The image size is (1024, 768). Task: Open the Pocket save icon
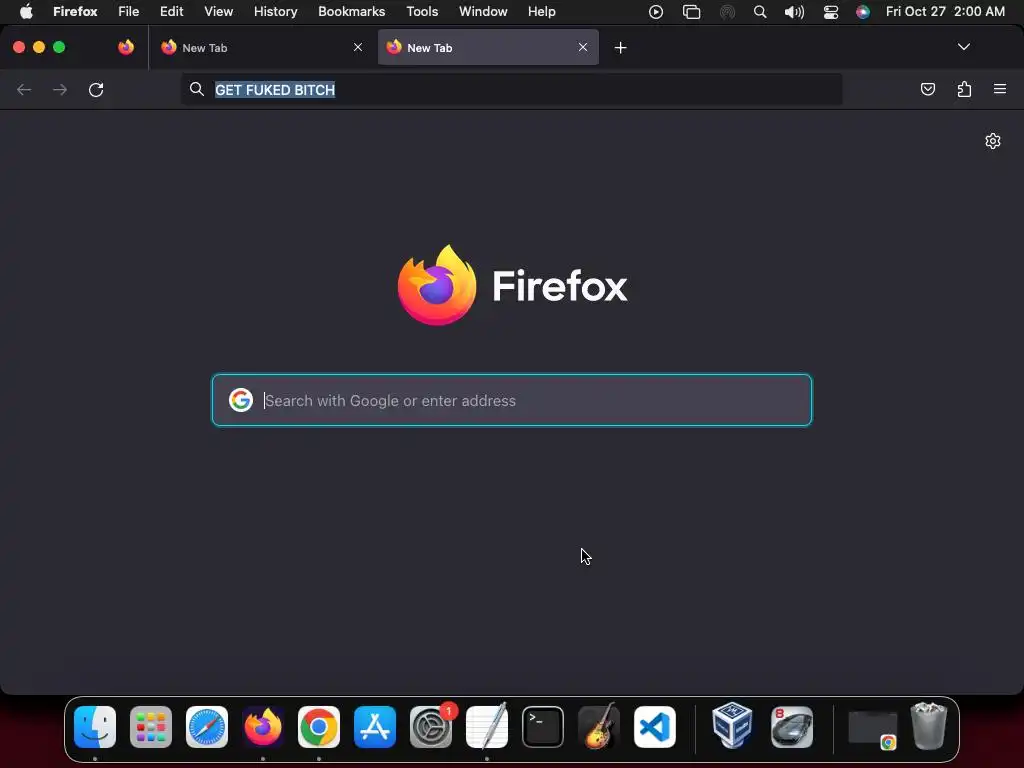pos(927,89)
